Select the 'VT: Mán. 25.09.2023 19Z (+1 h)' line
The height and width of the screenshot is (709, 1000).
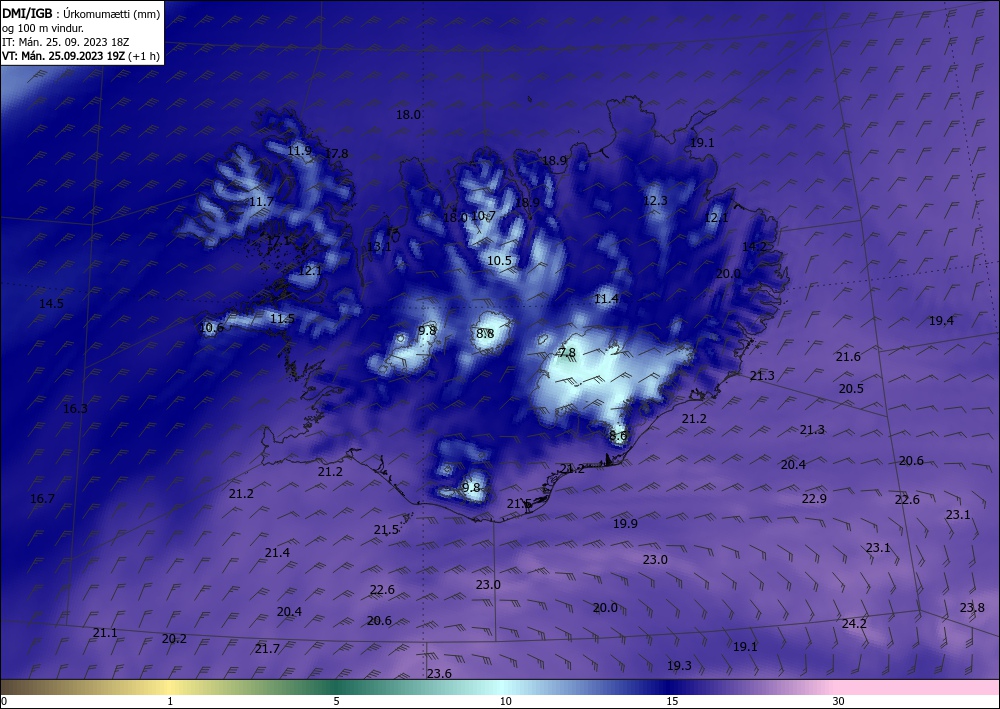(x=81, y=56)
